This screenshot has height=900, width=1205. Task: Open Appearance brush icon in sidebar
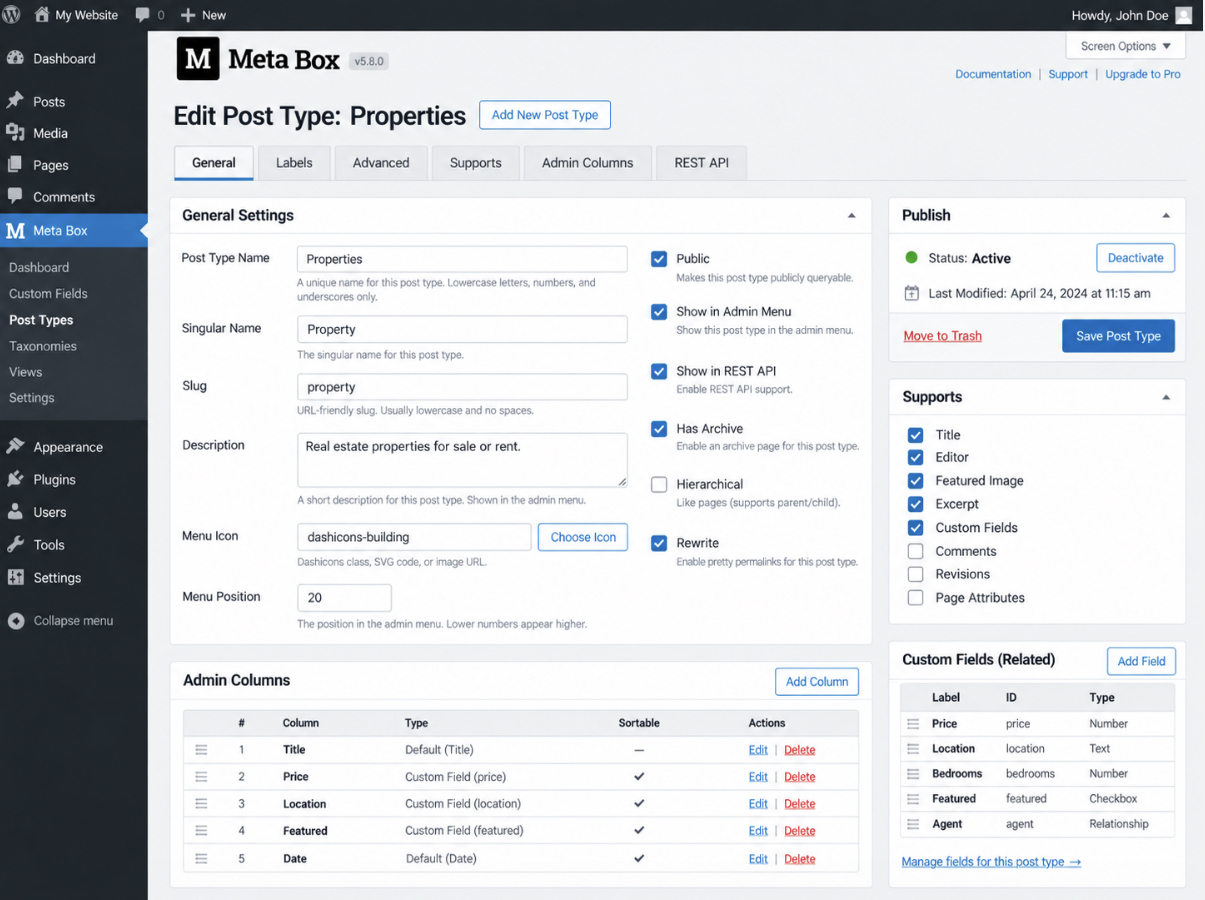point(15,447)
